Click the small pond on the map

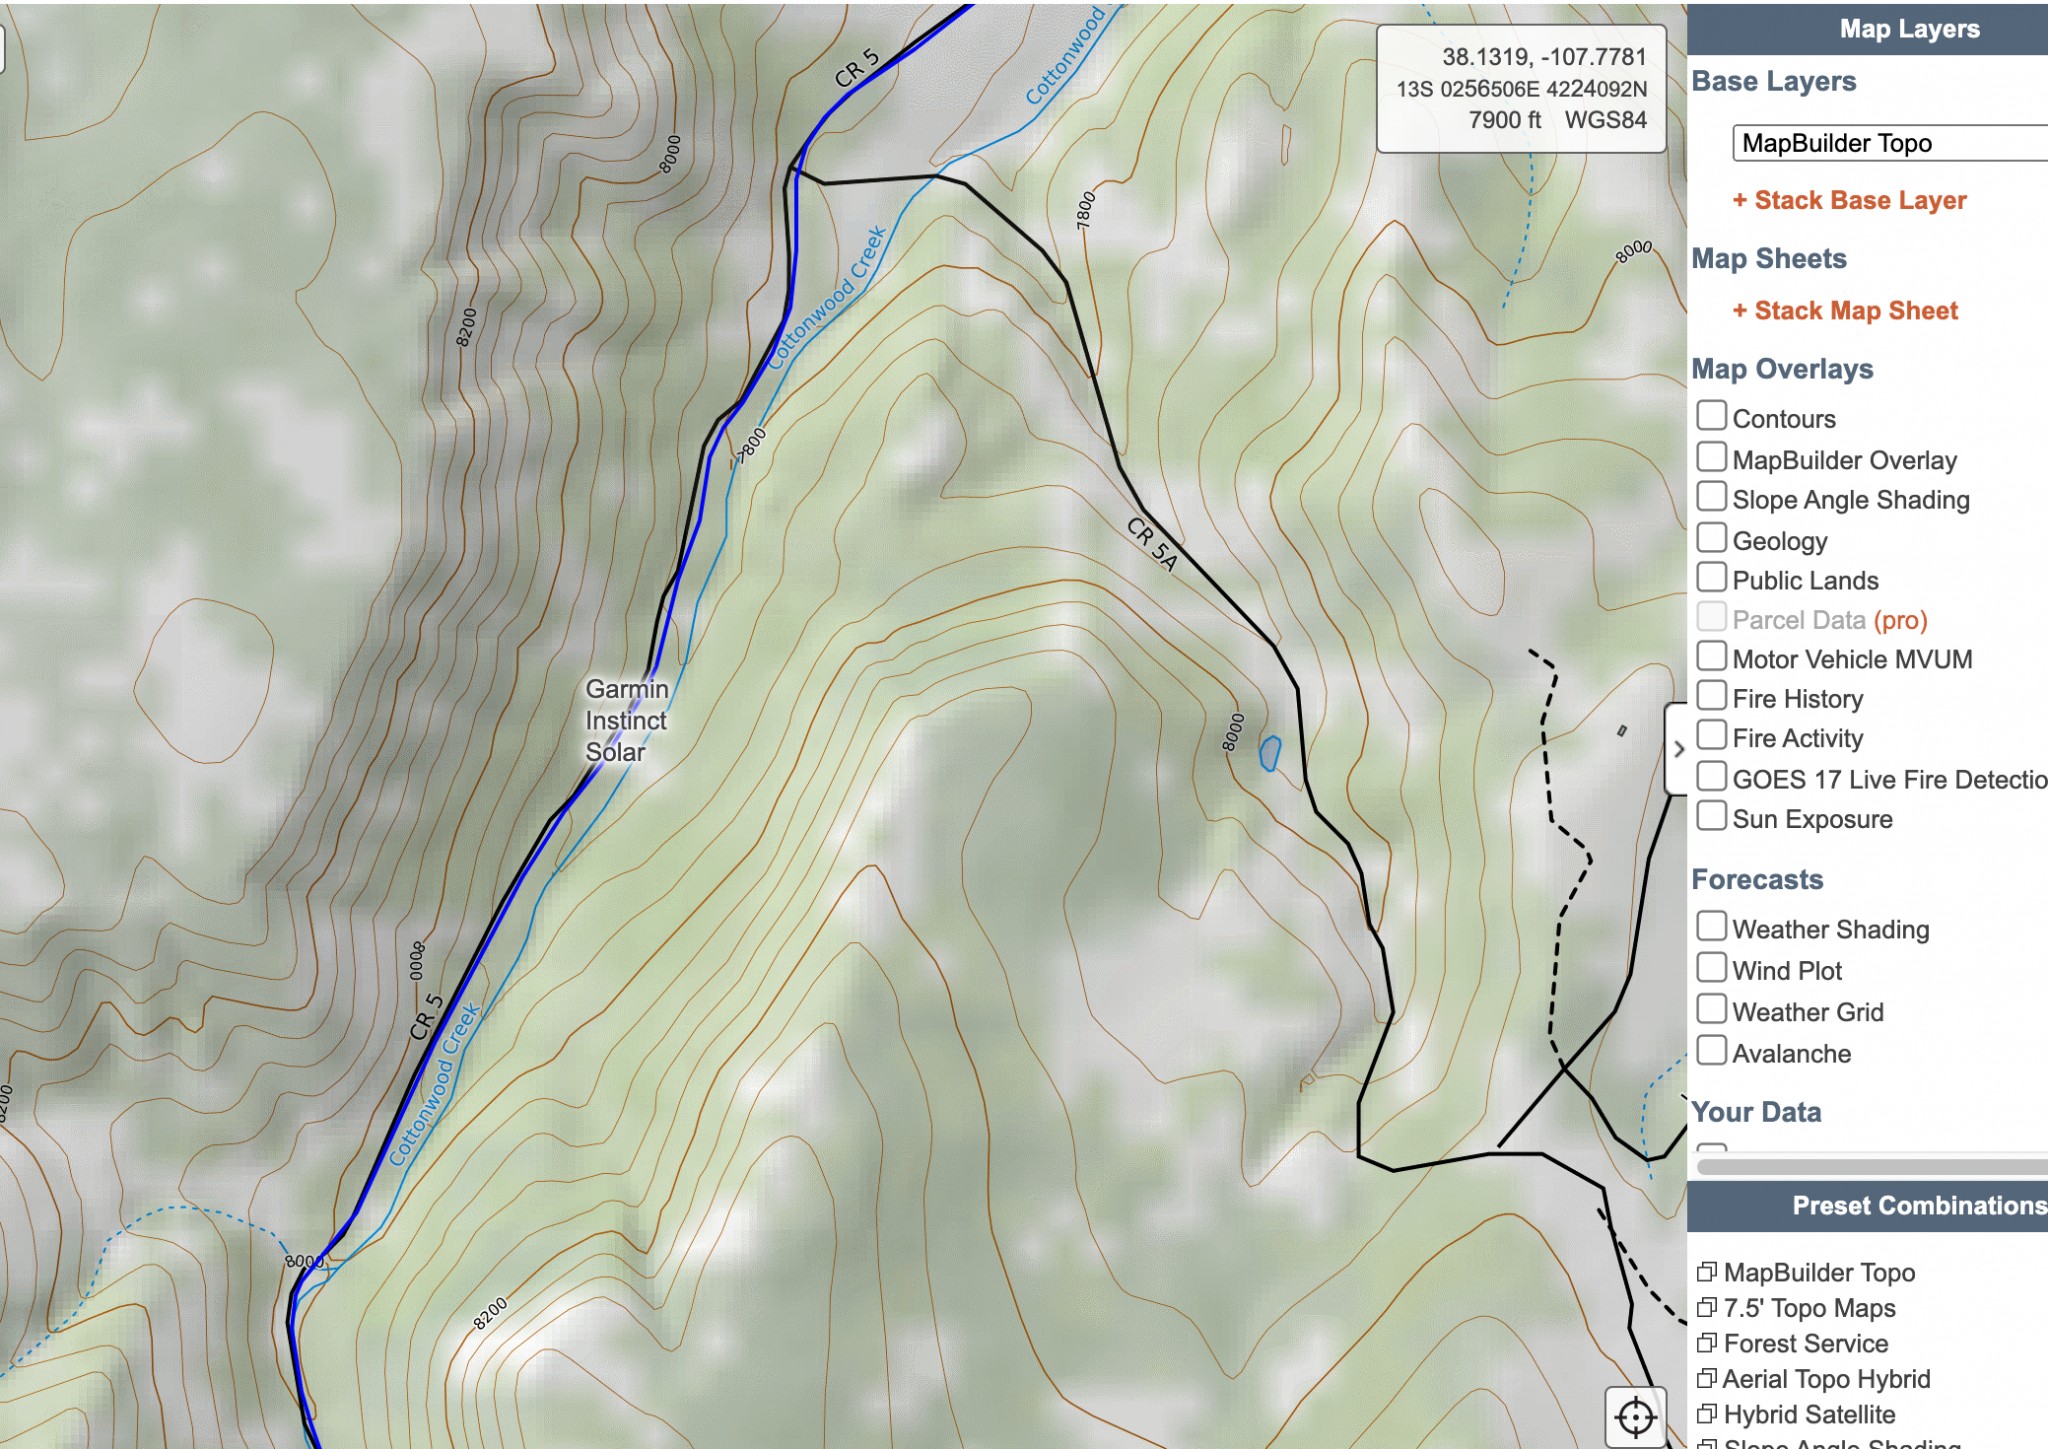[1270, 753]
